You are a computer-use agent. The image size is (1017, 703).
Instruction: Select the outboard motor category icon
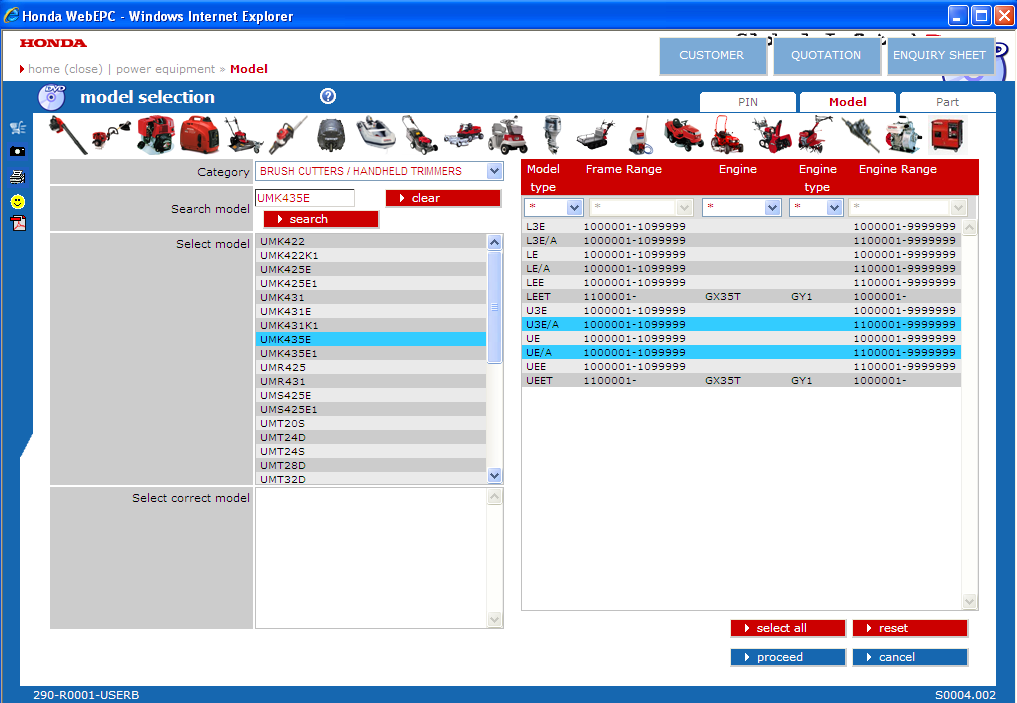[x=553, y=135]
